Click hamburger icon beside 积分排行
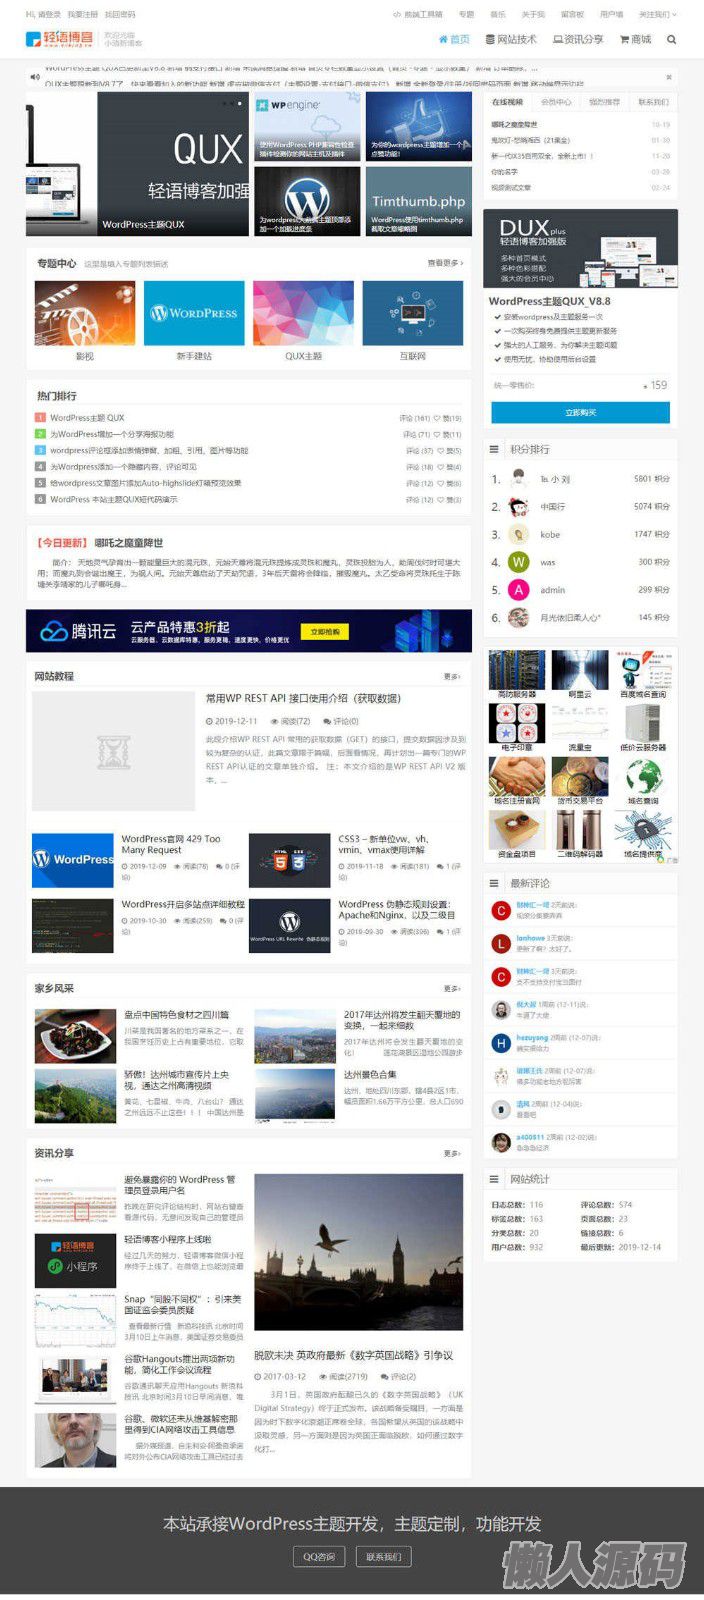The image size is (704, 1600). (494, 450)
